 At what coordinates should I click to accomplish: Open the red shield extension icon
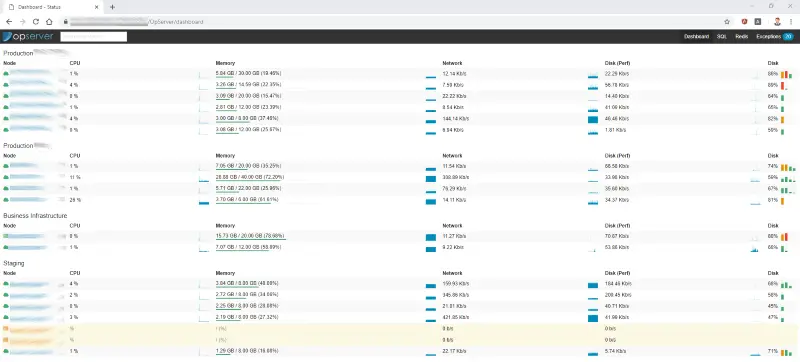click(745, 22)
